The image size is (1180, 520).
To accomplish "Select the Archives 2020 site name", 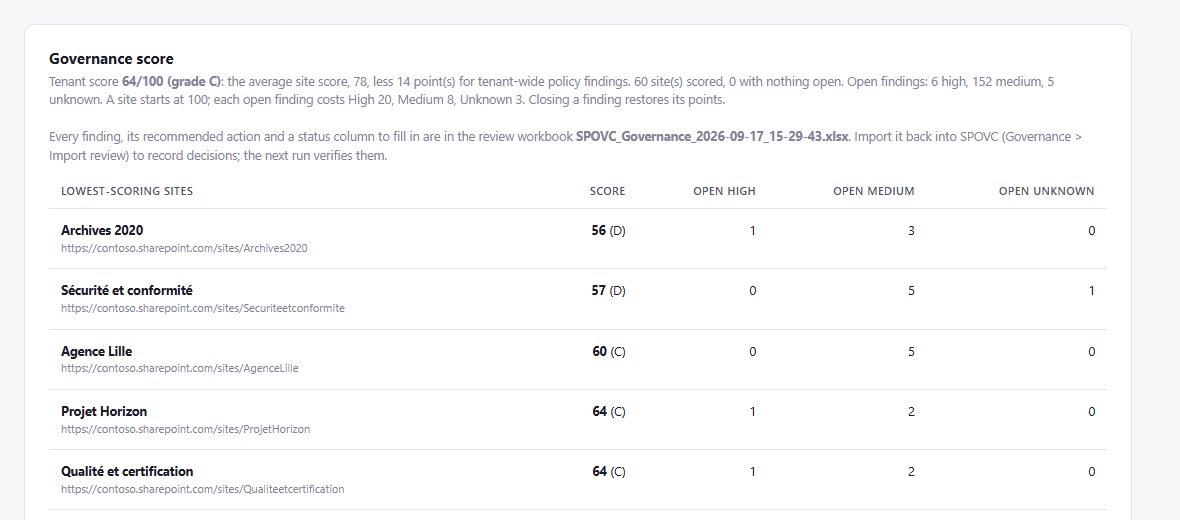I will click(x=102, y=230).
